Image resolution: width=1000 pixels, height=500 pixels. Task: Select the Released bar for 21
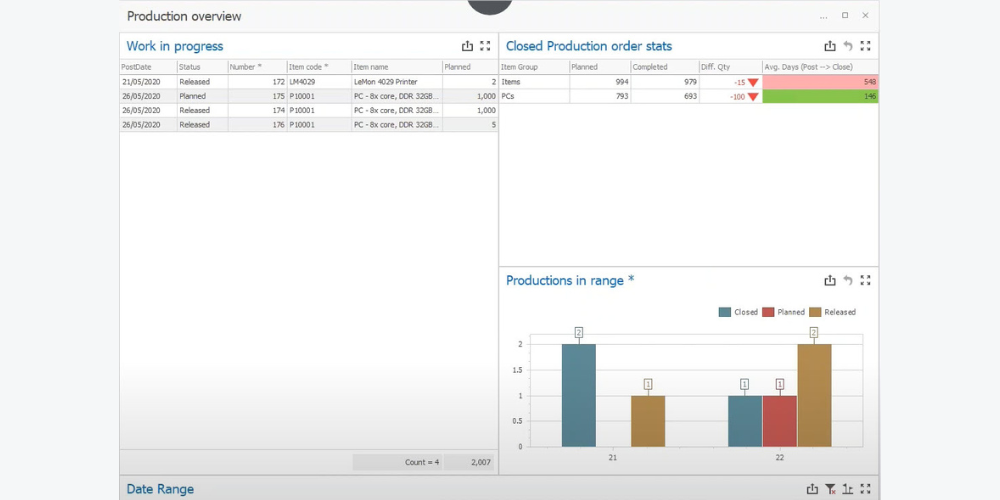[x=648, y=421]
